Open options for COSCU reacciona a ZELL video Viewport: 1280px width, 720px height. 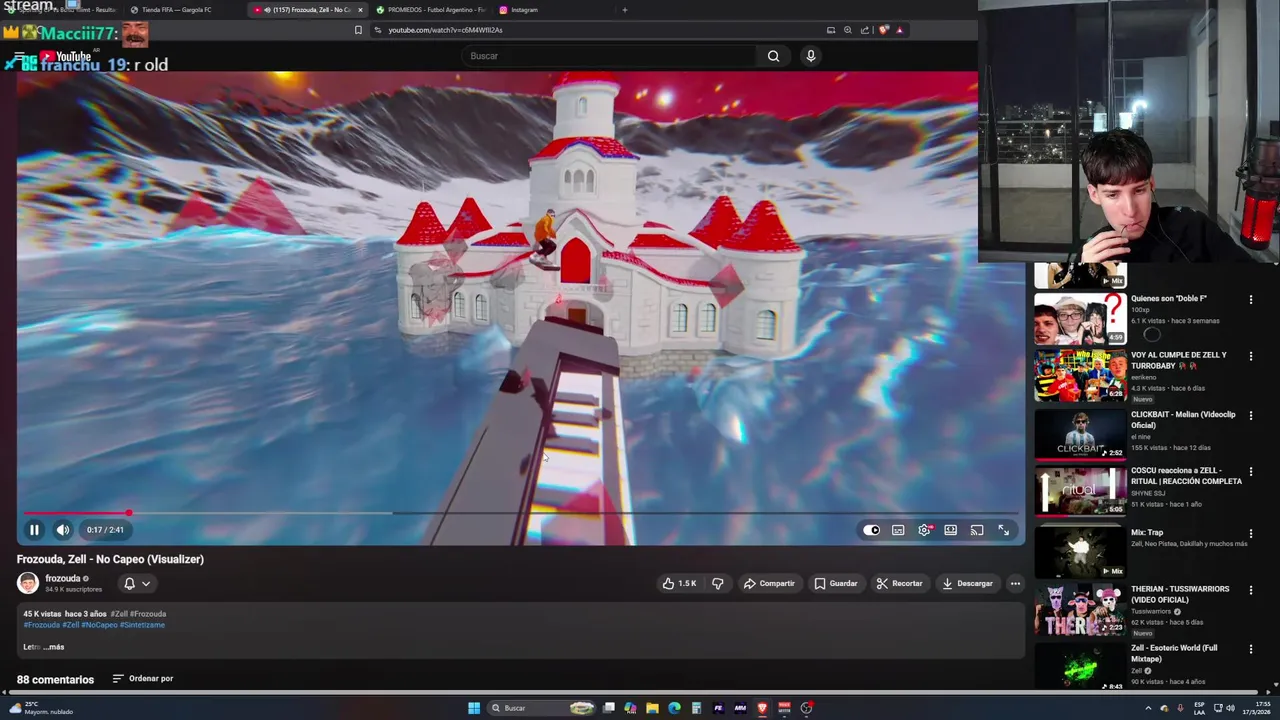click(x=1250, y=471)
